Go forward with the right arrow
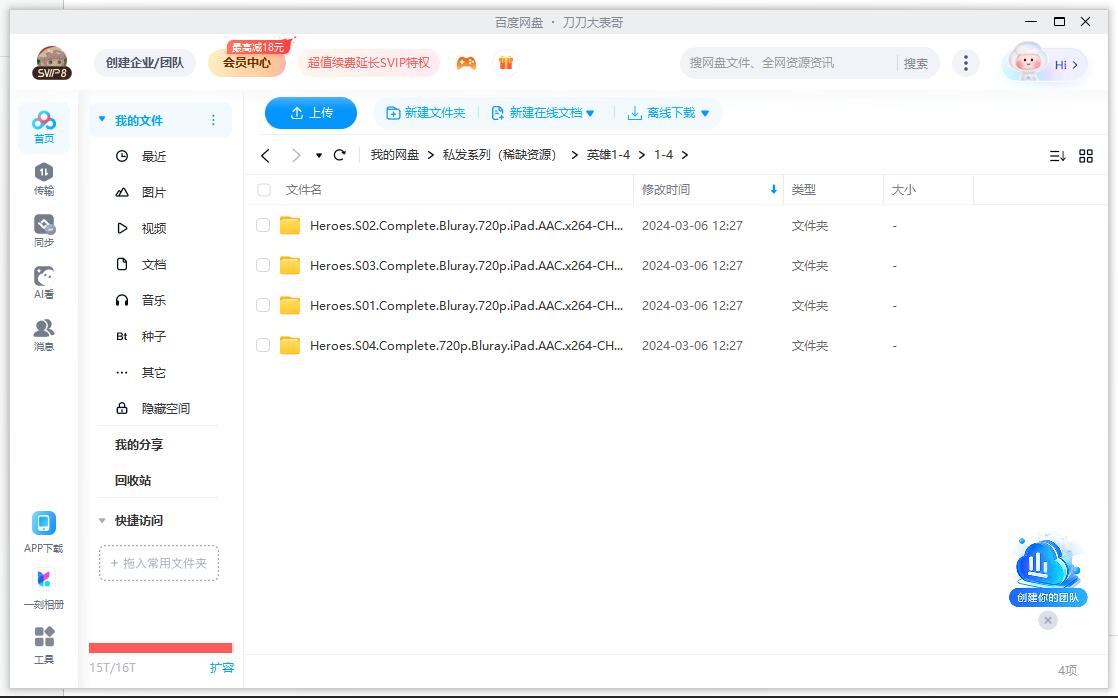 [x=296, y=155]
